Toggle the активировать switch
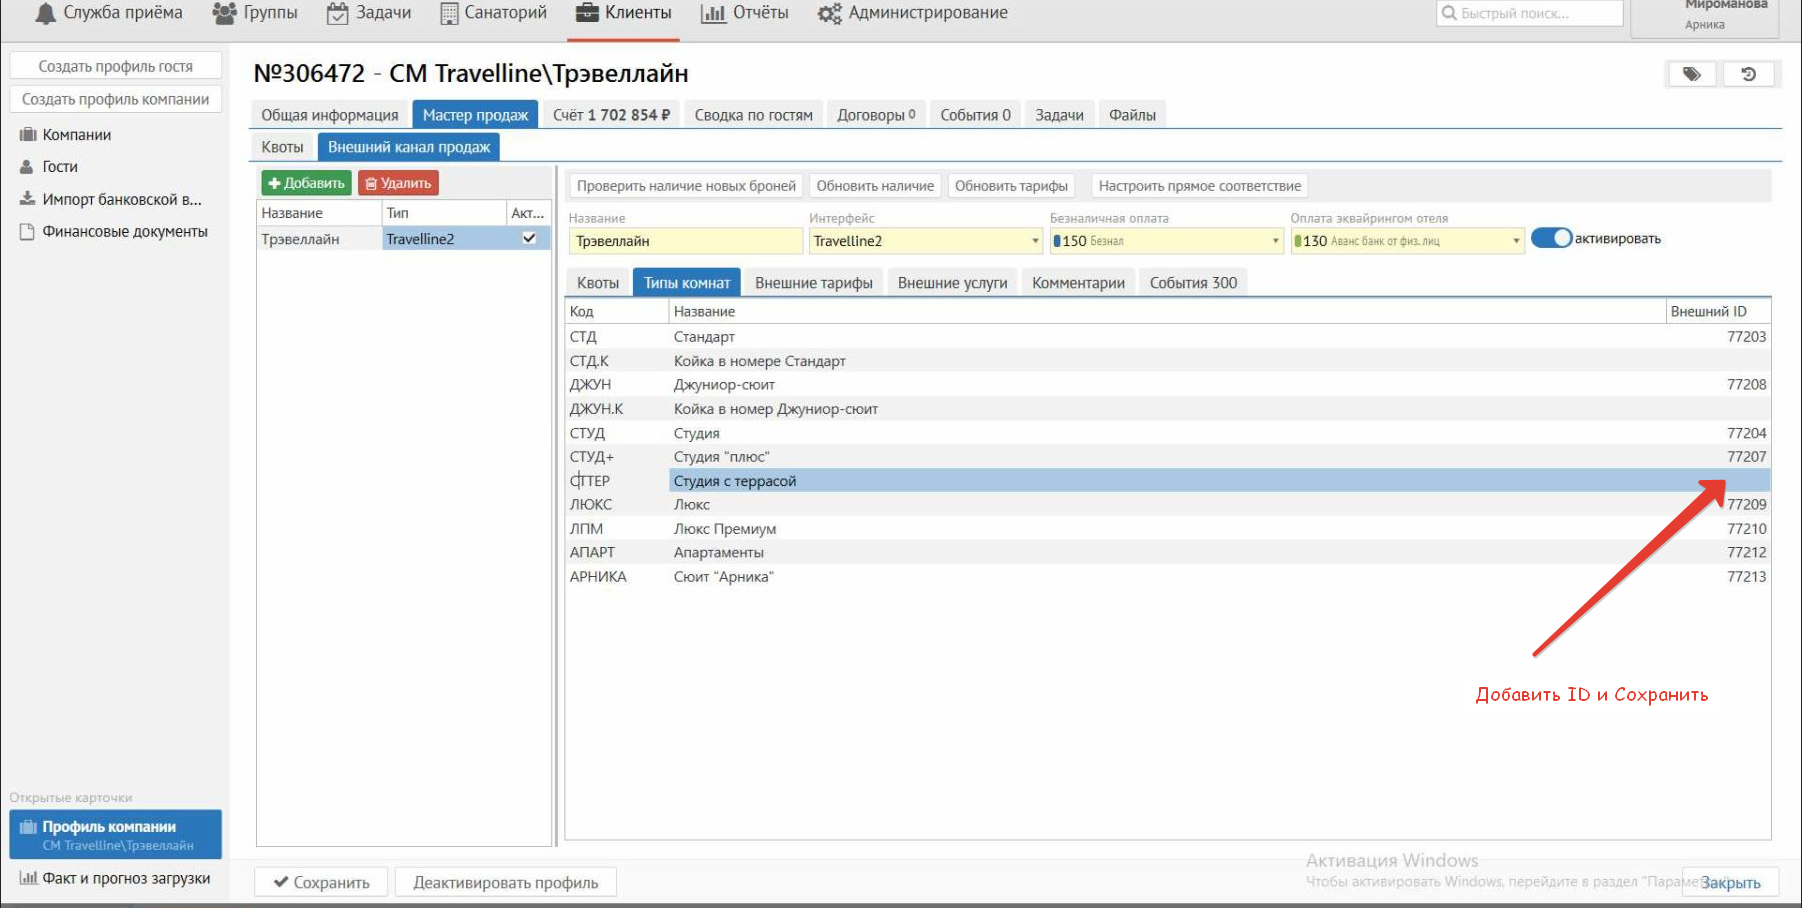 [x=1551, y=239]
